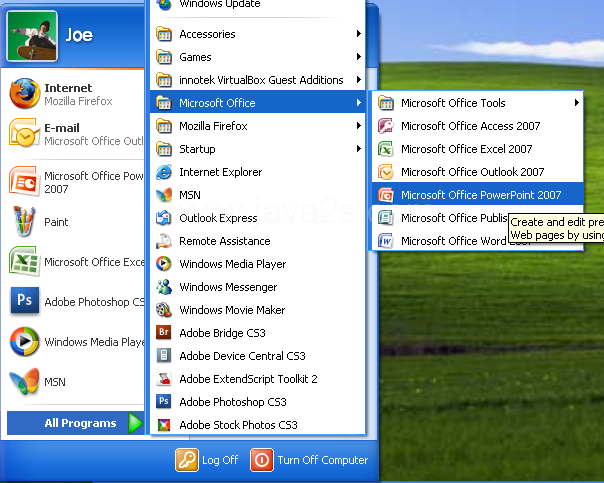Viewport: 604px width, 483px height.
Task: Click the Windows Update entry
Action: pos(258,5)
